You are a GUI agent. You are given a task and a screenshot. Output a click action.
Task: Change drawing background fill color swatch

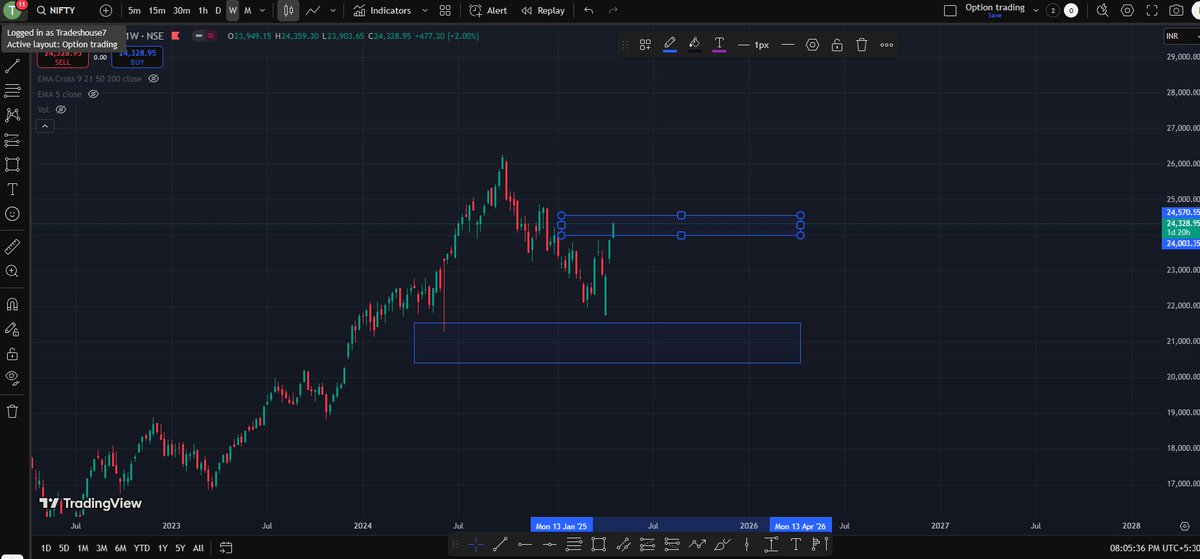coord(694,45)
